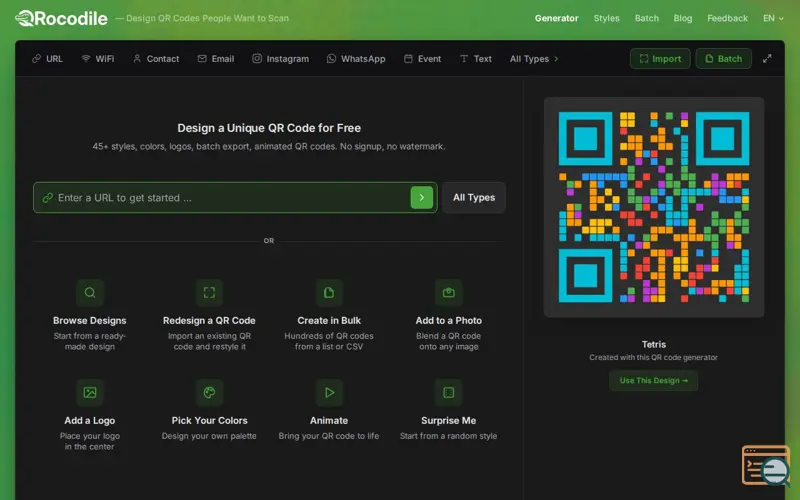Click "Bring your QR code to life" text
800x500 pixels.
point(329,436)
